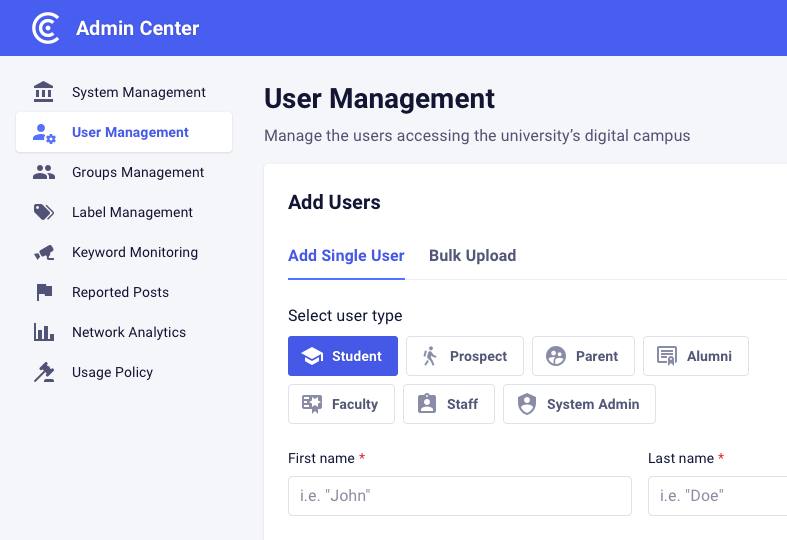Click the Reported Posts flag icon
This screenshot has height=540, width=787.
tap(44, 292)
